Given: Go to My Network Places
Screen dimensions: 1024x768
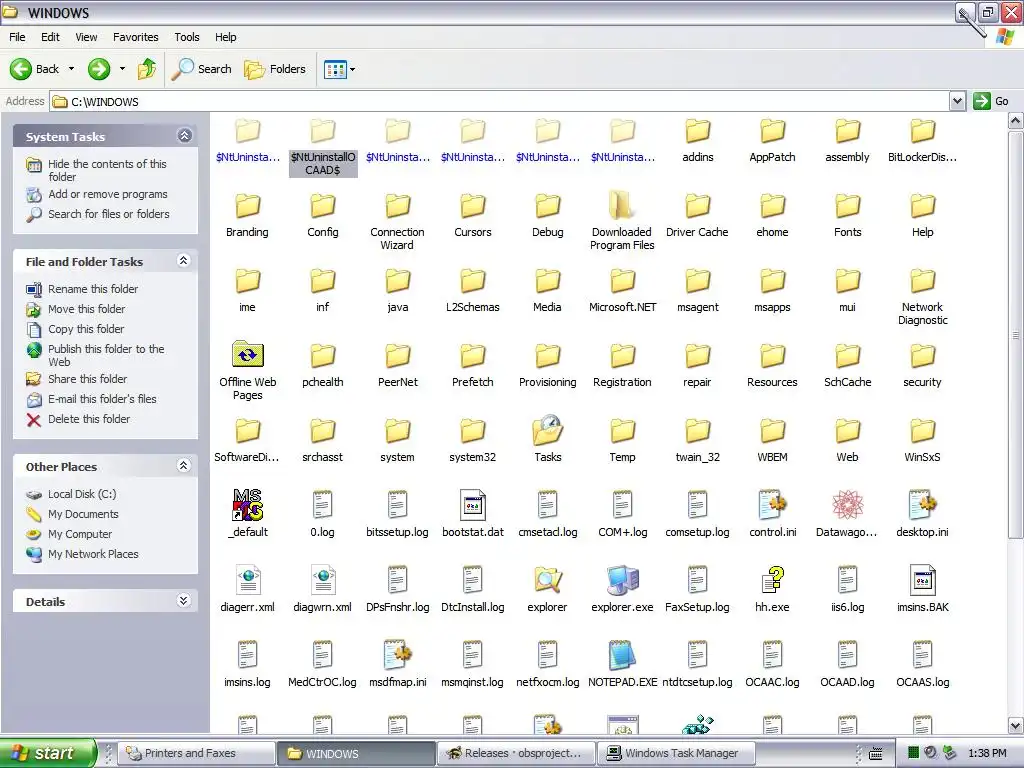Looking at the screenshot, I should 93,554.
